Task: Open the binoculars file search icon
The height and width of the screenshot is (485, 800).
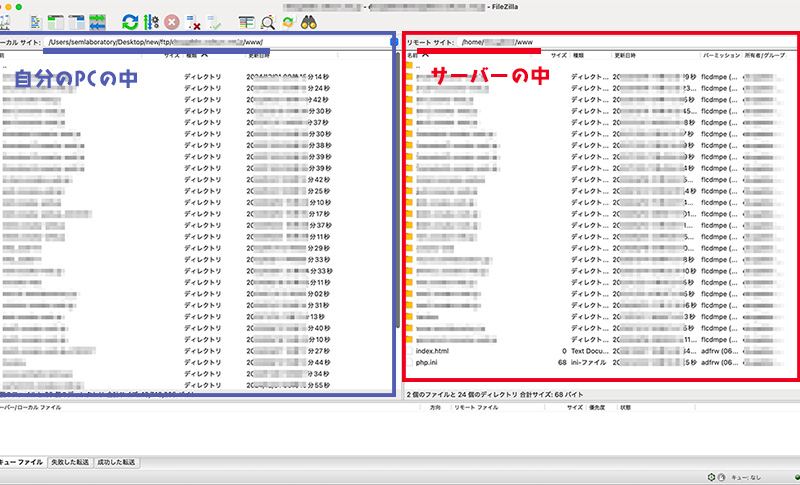Action: tap(309, 21)
